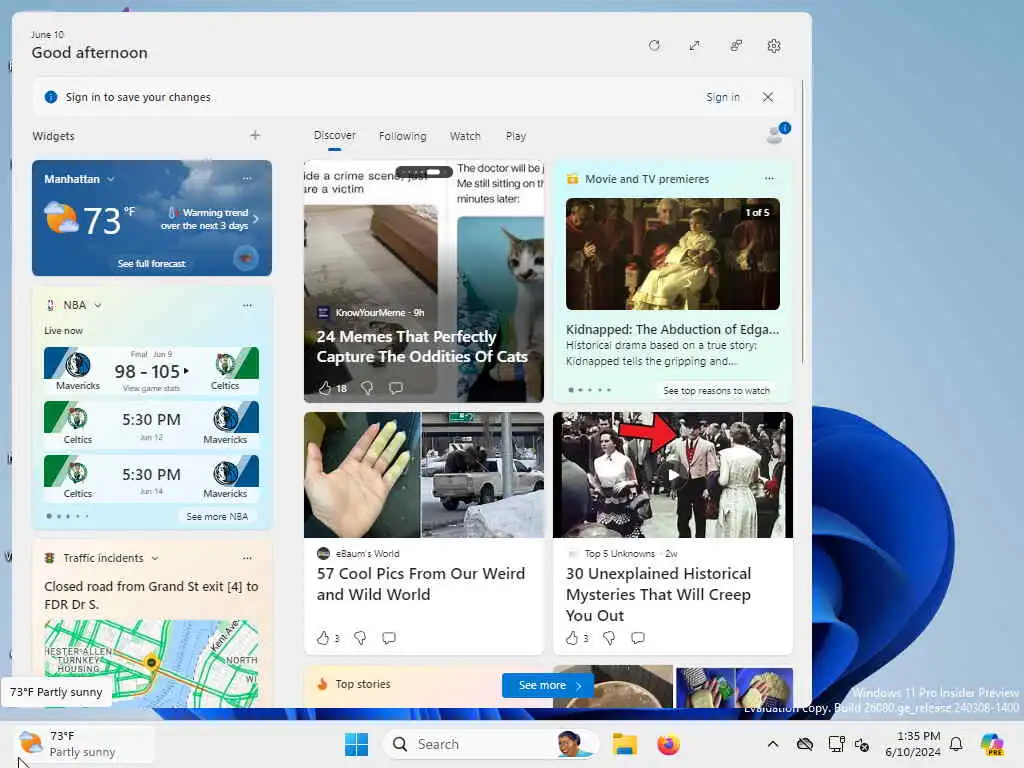This screenshot has height=768, width=1024.
Task: Click the network display tray icon
Action: point(836,744)
